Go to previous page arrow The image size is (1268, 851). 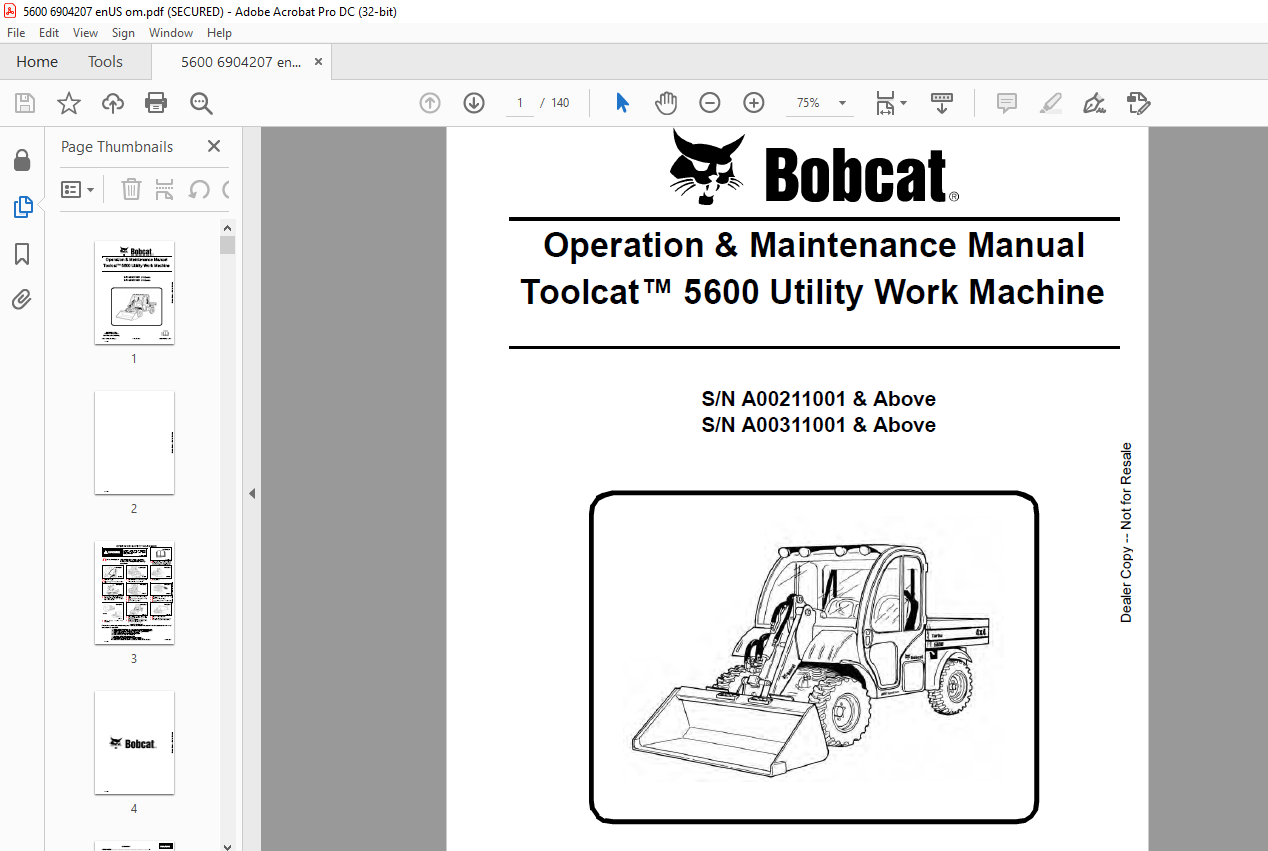point(430,103)
